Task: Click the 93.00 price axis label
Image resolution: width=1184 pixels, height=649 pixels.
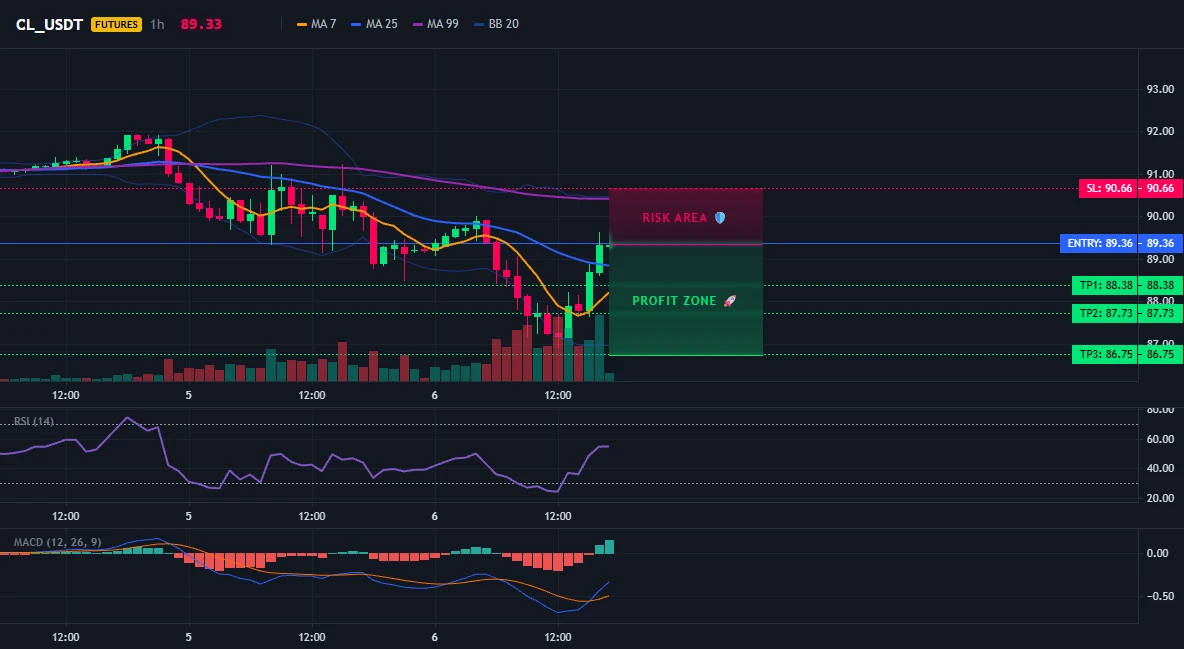Action: pyautogui.click(x=1160, y=89)
